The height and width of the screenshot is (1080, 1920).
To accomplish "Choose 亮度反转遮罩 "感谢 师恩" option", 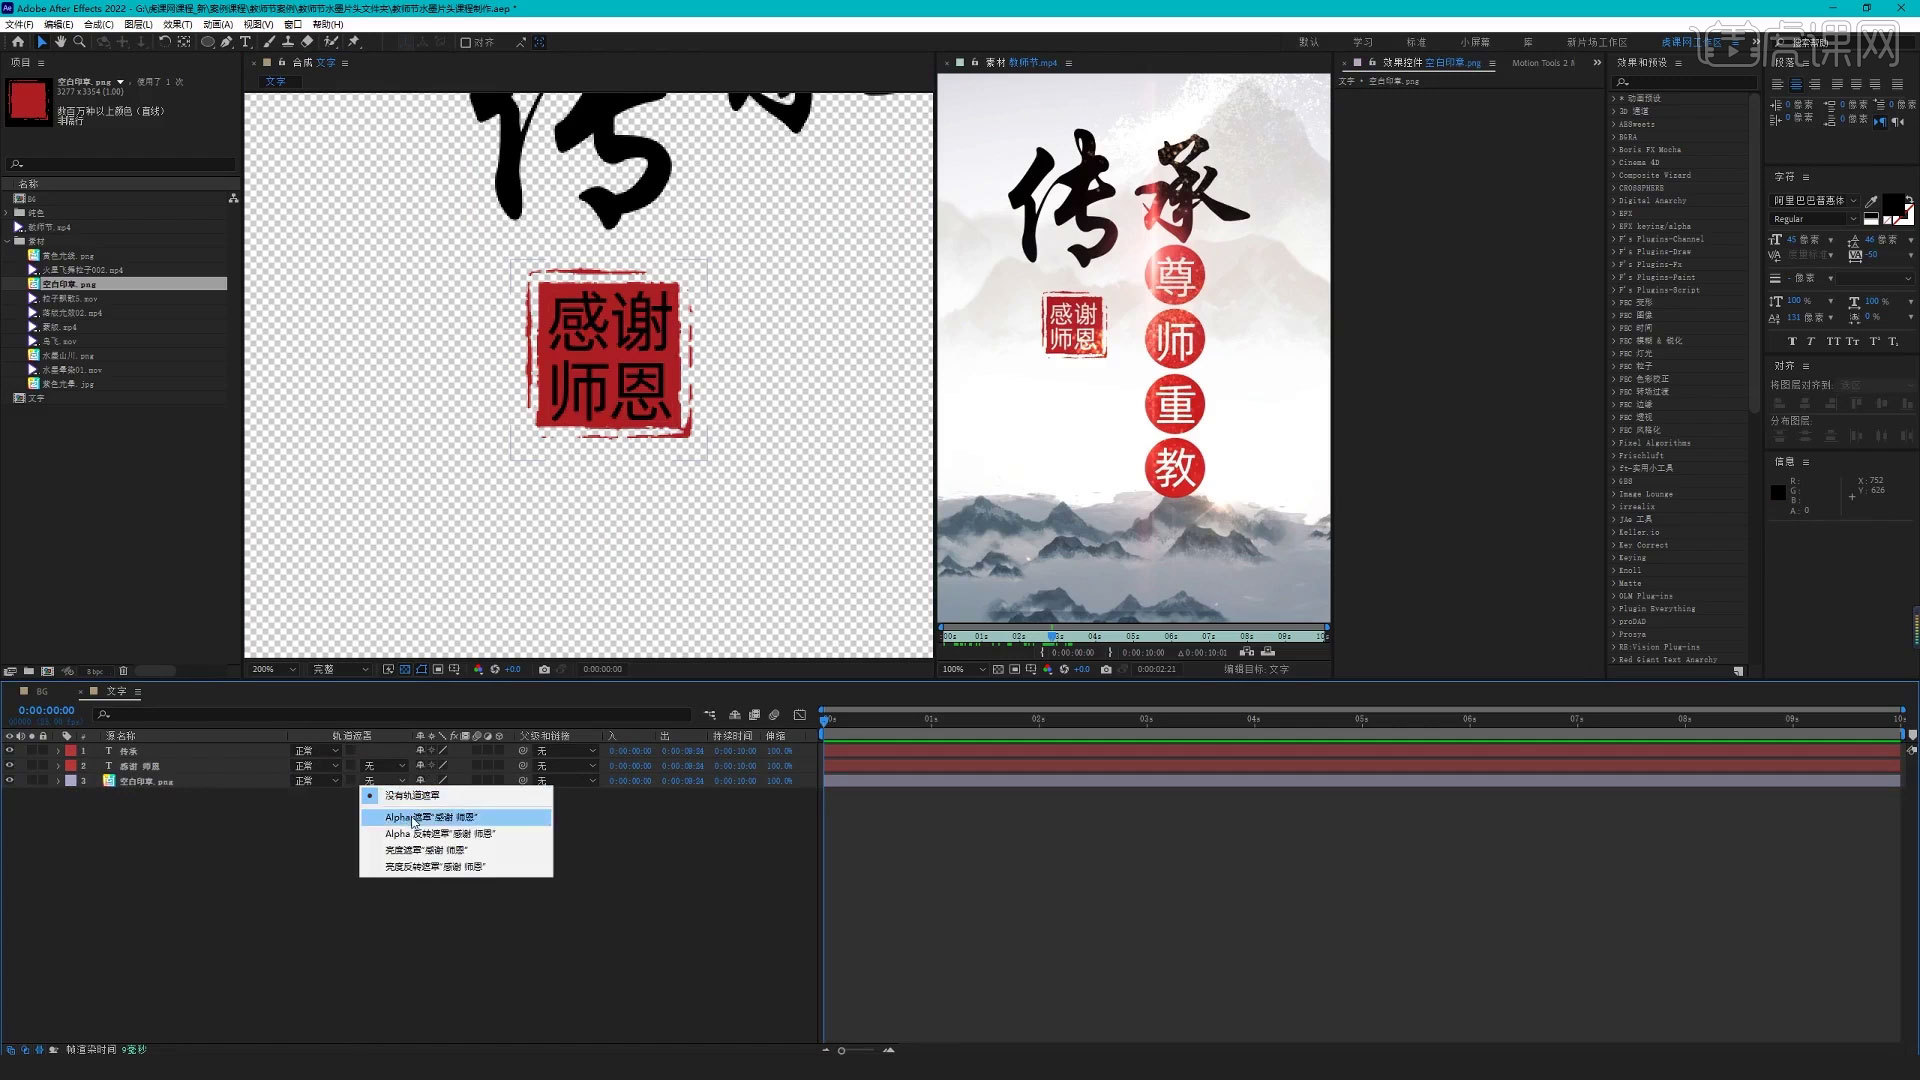I will (x=456, y=867).
